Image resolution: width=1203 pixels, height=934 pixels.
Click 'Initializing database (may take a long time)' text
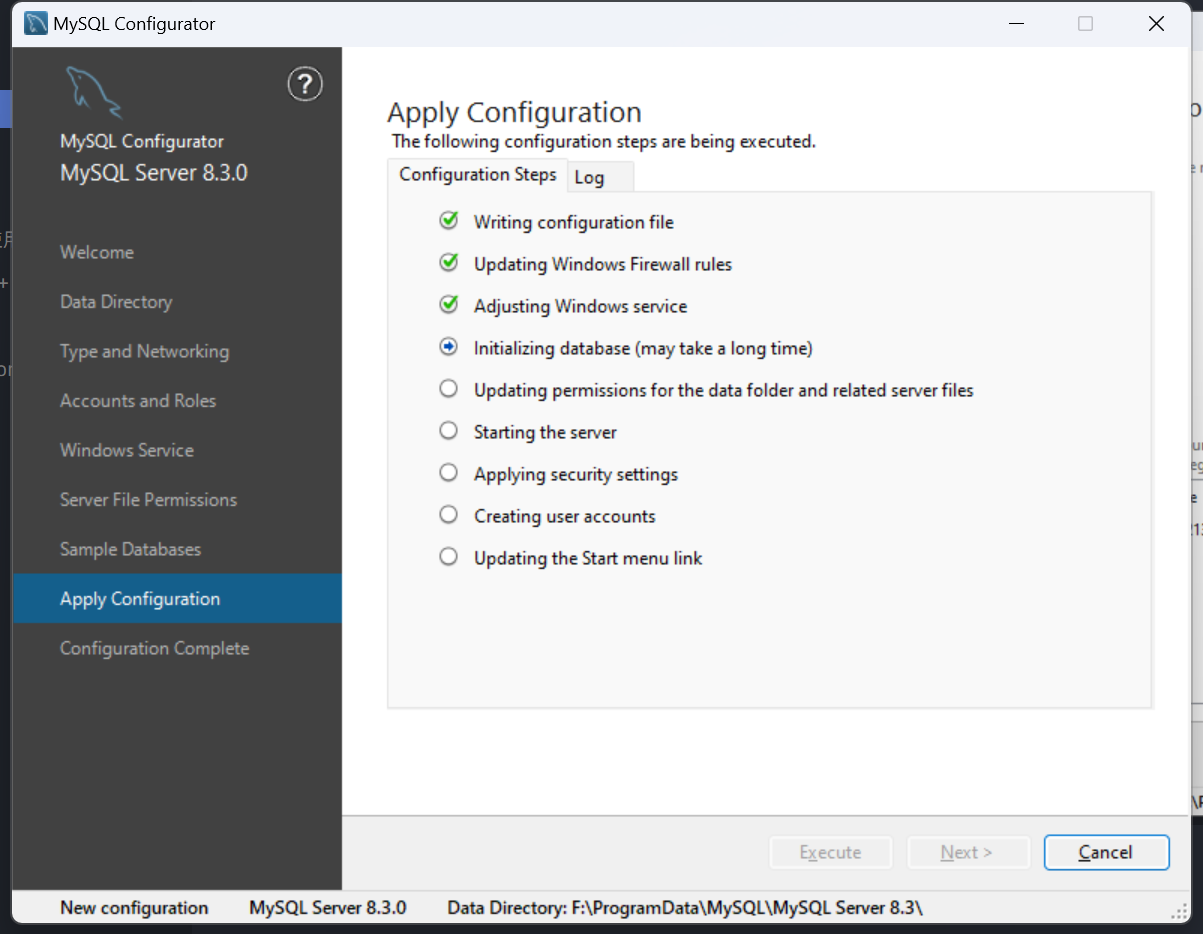pos(643,348)
